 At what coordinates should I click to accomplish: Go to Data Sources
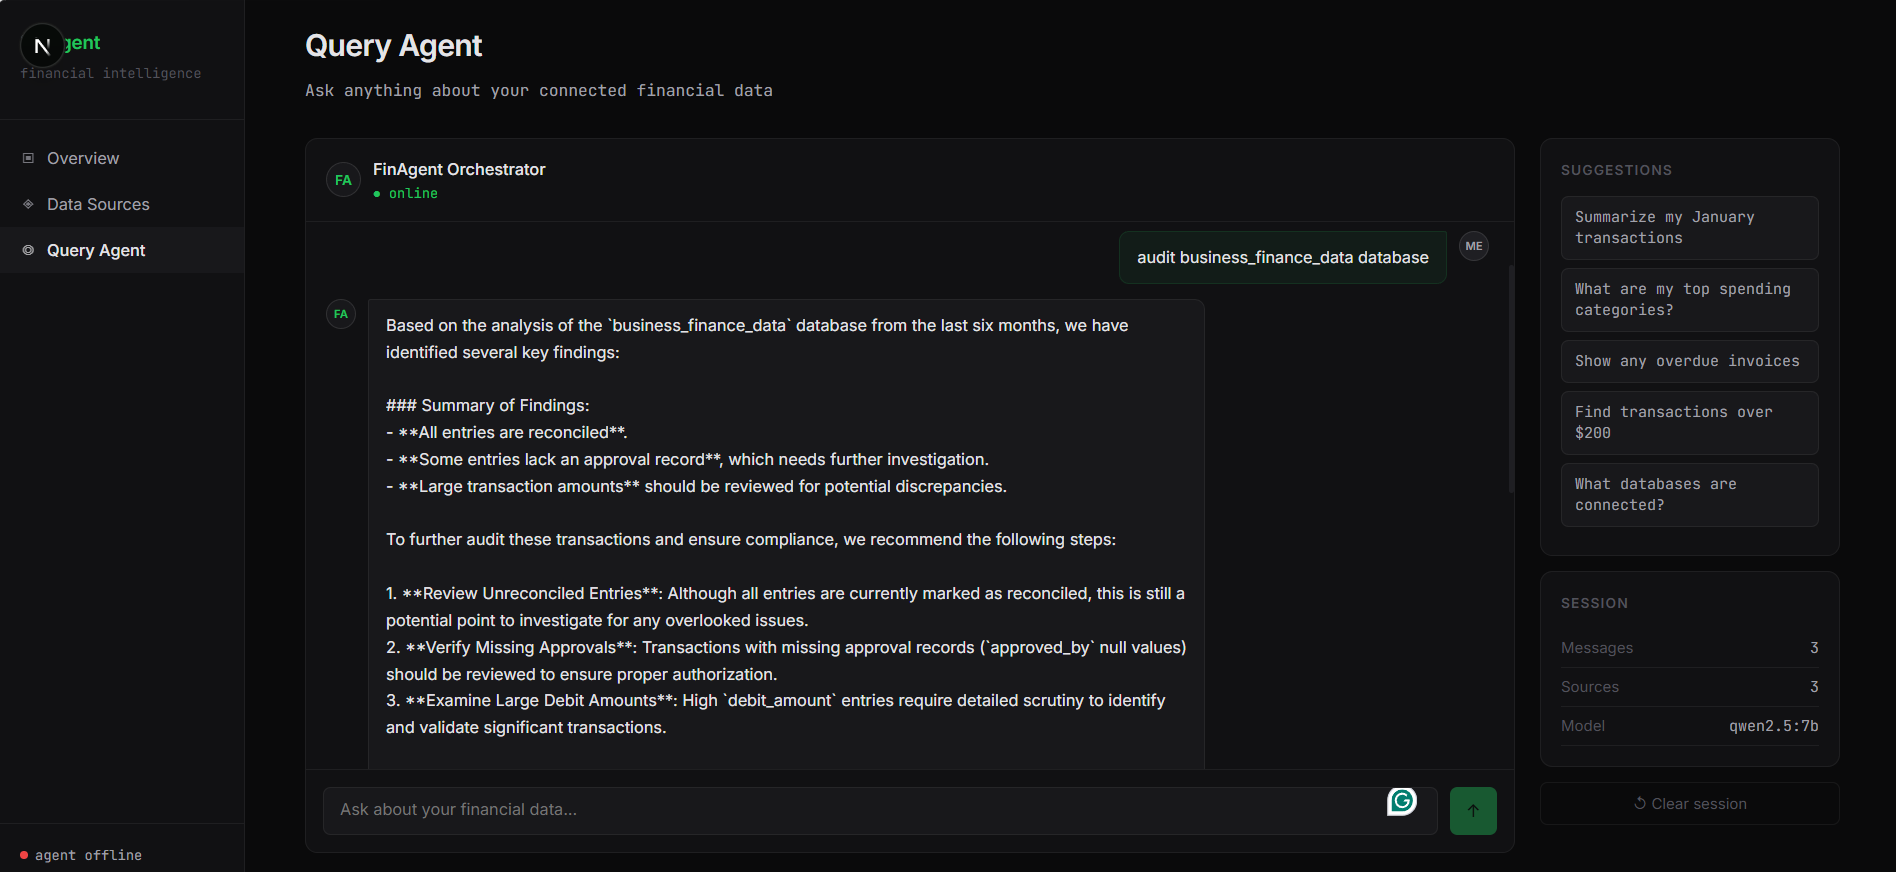pyautogui.click(x=98, y=204)
